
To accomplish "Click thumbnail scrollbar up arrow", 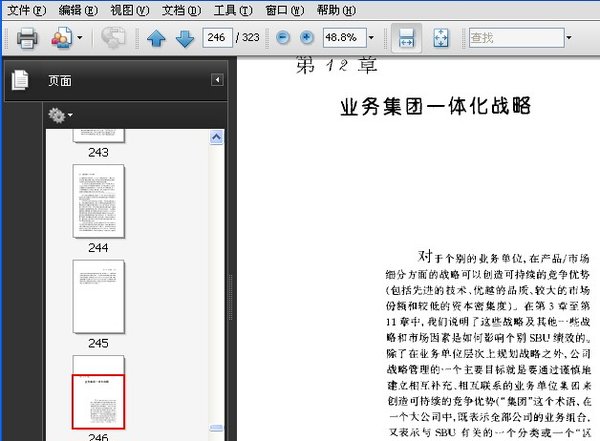I will 217,137.
